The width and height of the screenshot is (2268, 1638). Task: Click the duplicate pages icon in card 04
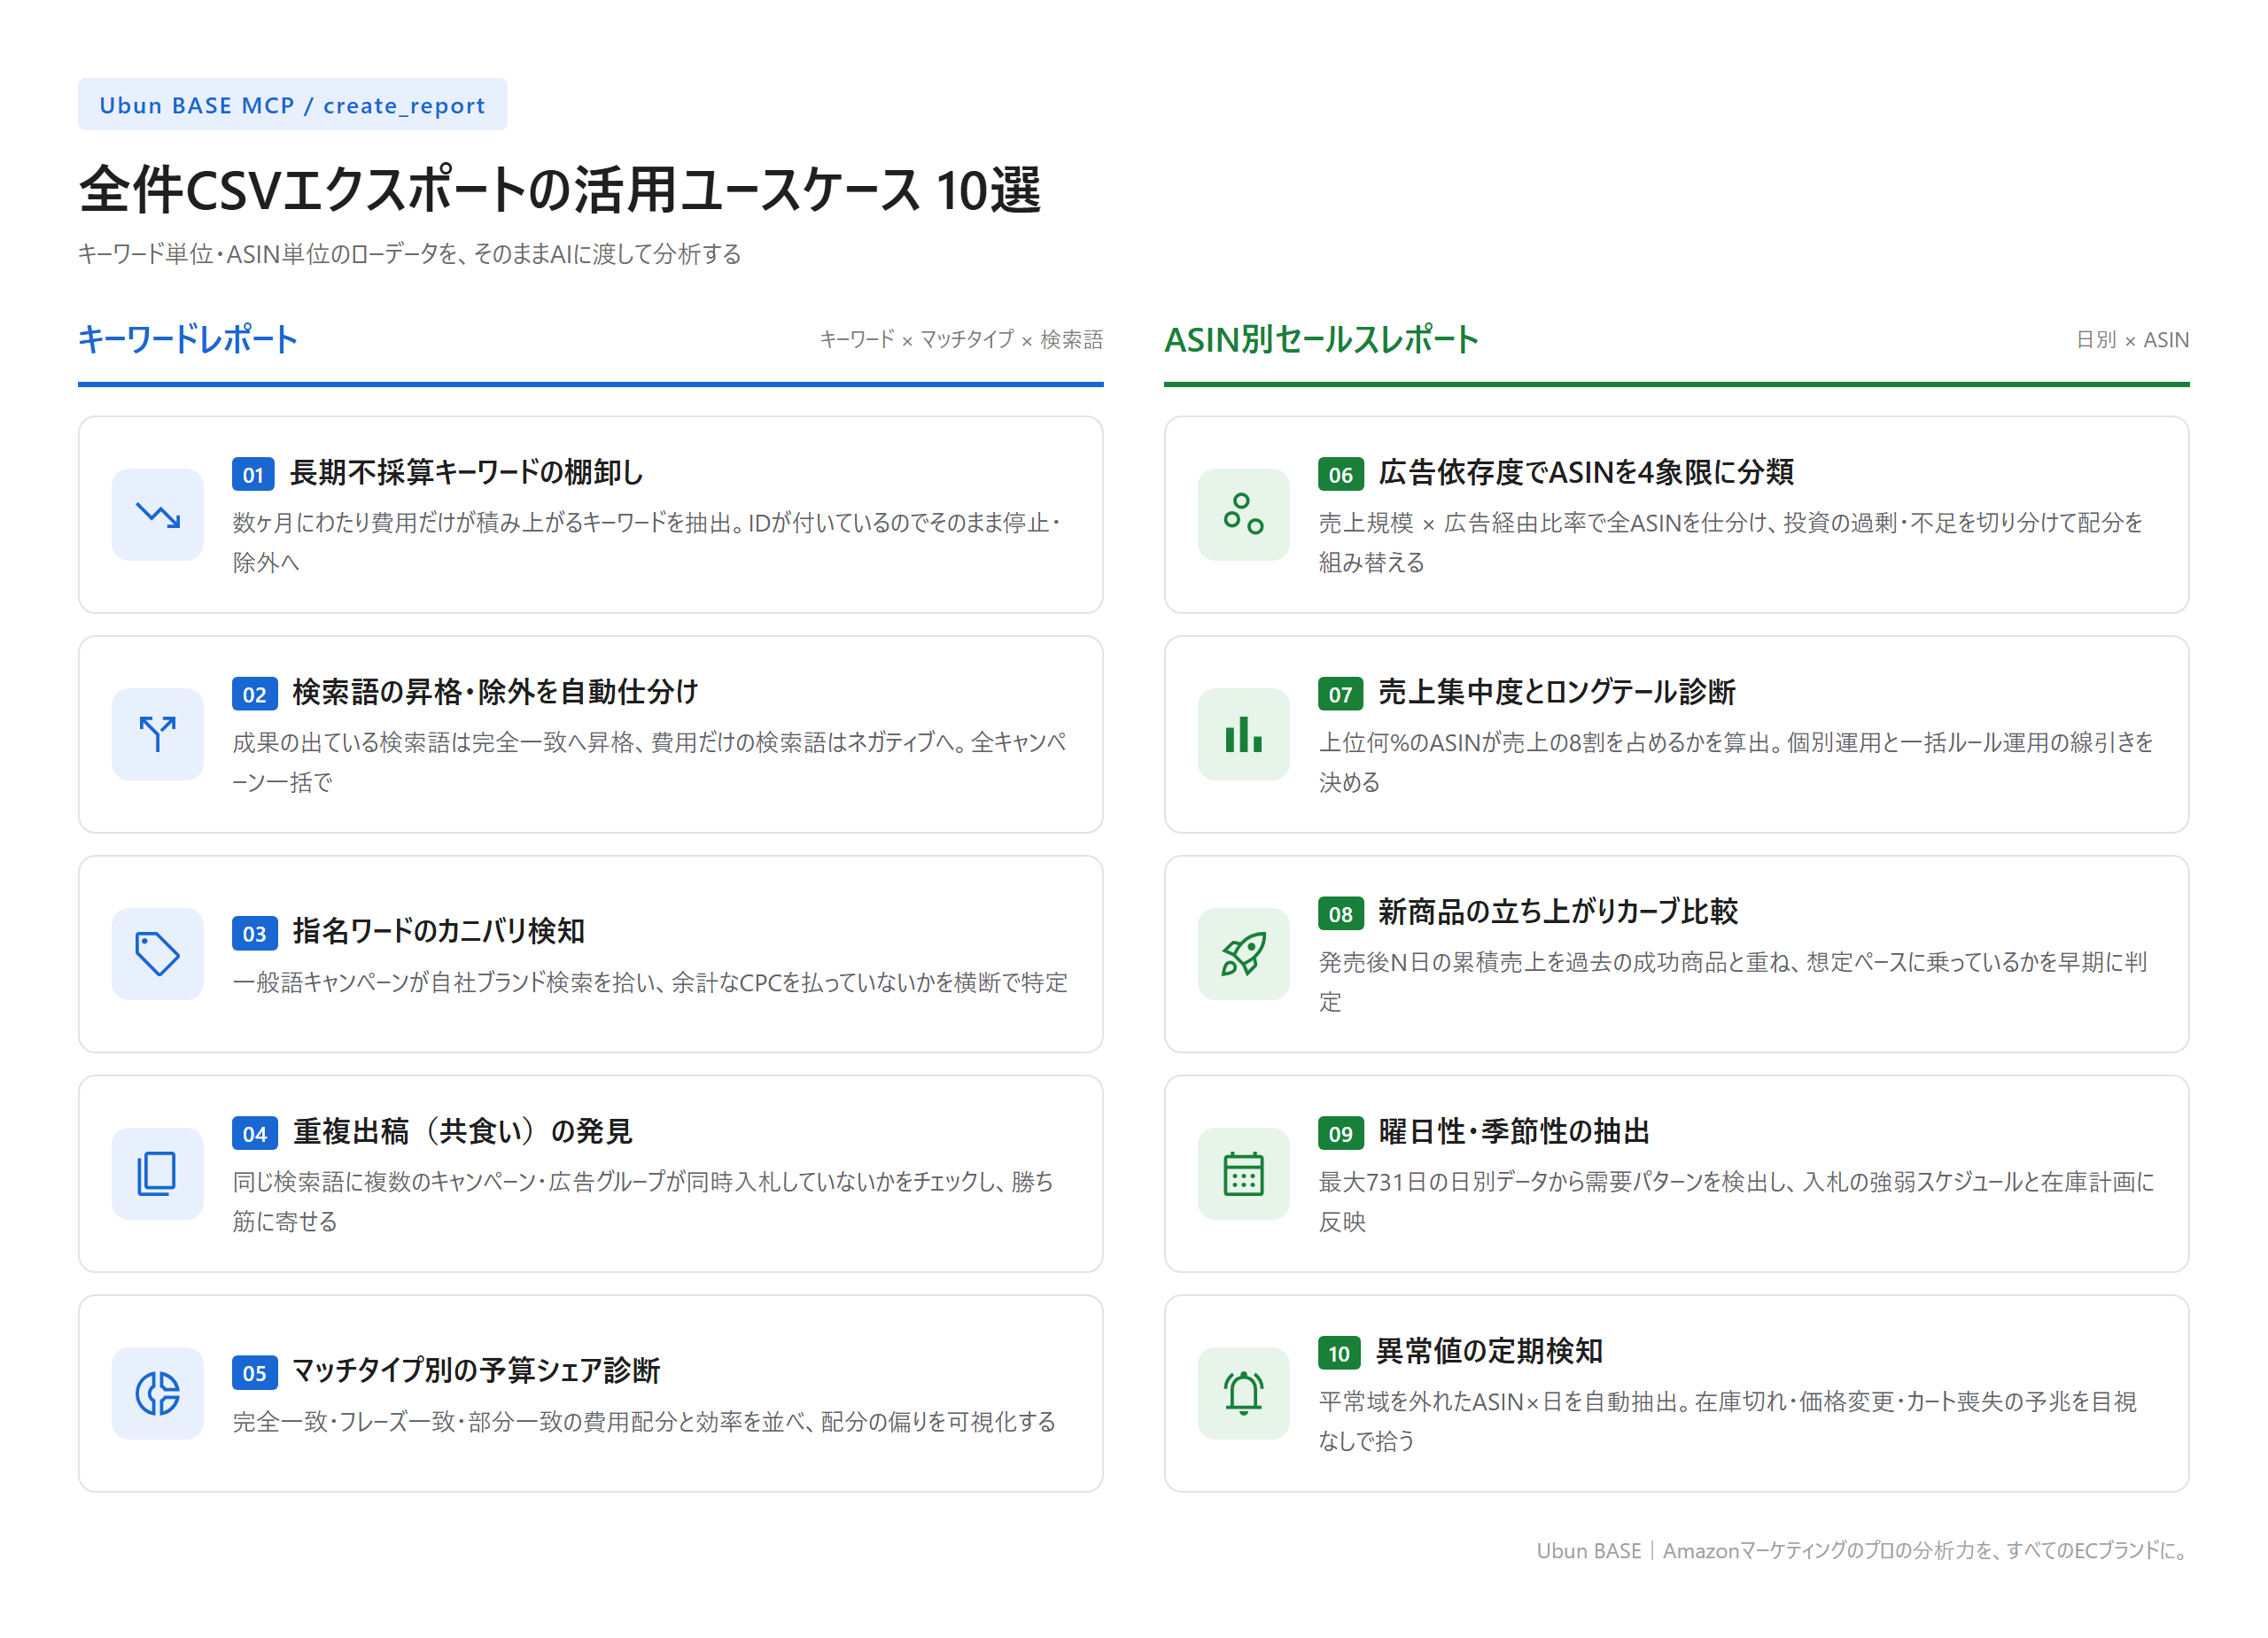pyautogui.click(x=158, y=1174)
